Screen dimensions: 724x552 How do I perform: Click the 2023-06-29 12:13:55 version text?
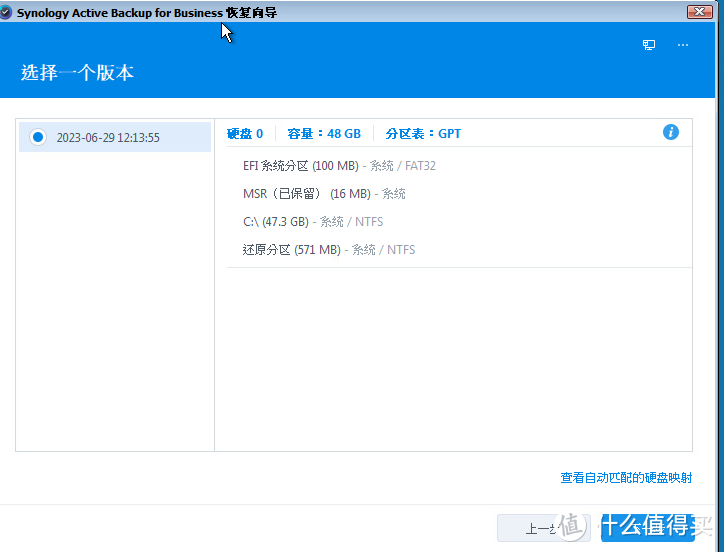108,138
